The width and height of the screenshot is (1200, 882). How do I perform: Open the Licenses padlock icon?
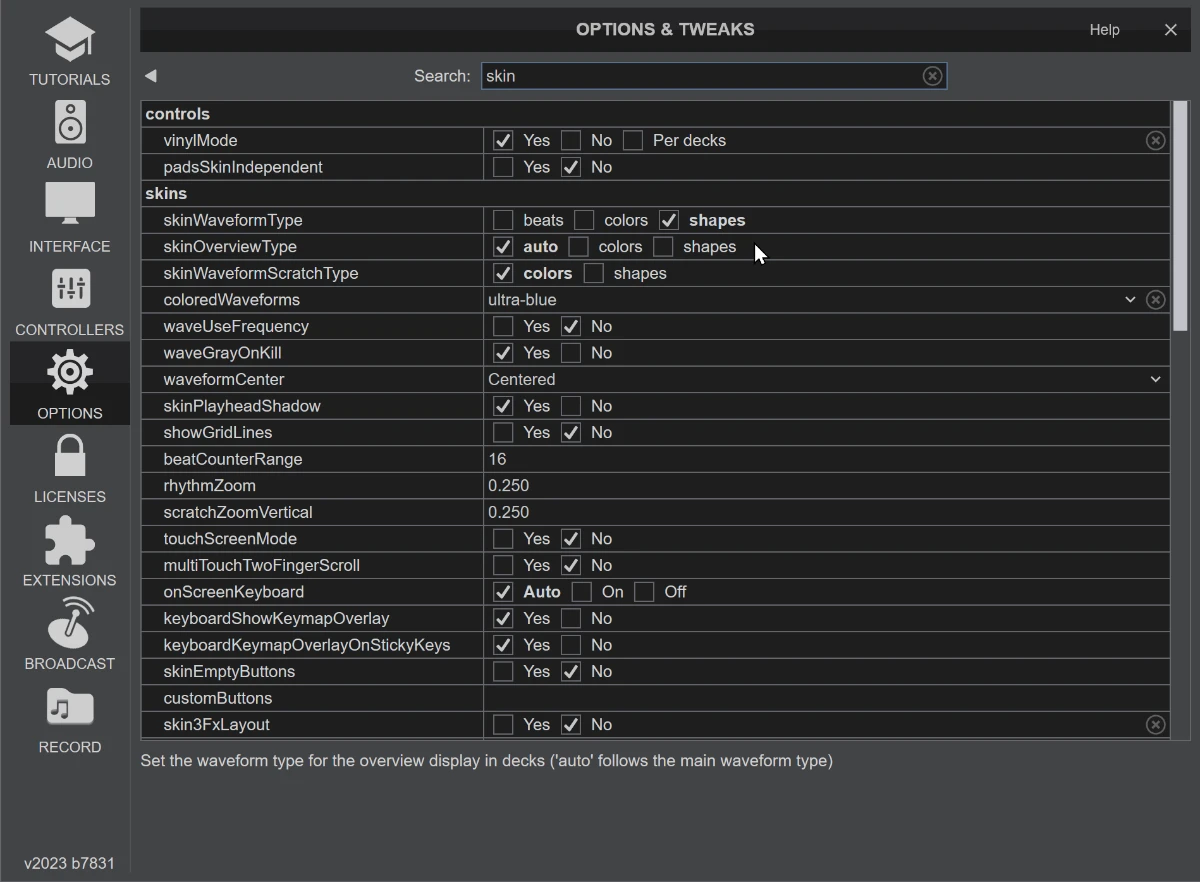69,458
